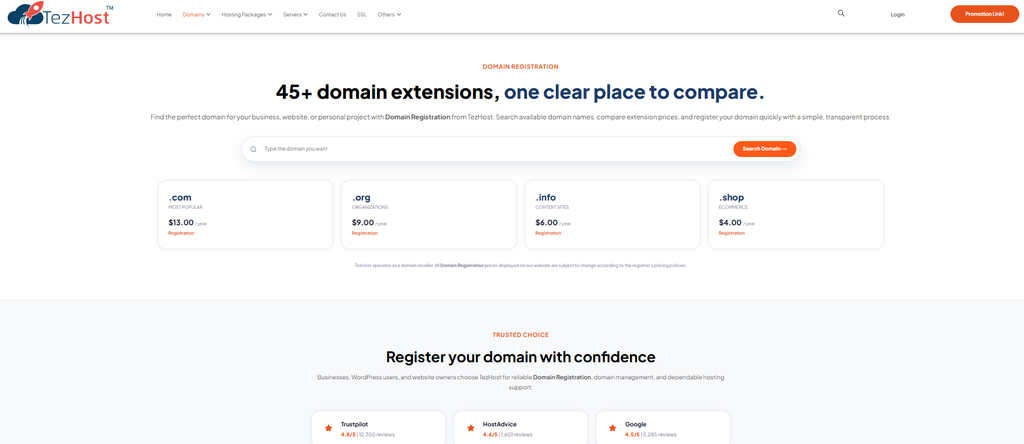Screen dimensions: 1024x444
Task: Open the Contact Us page
Action: [332, 14]
